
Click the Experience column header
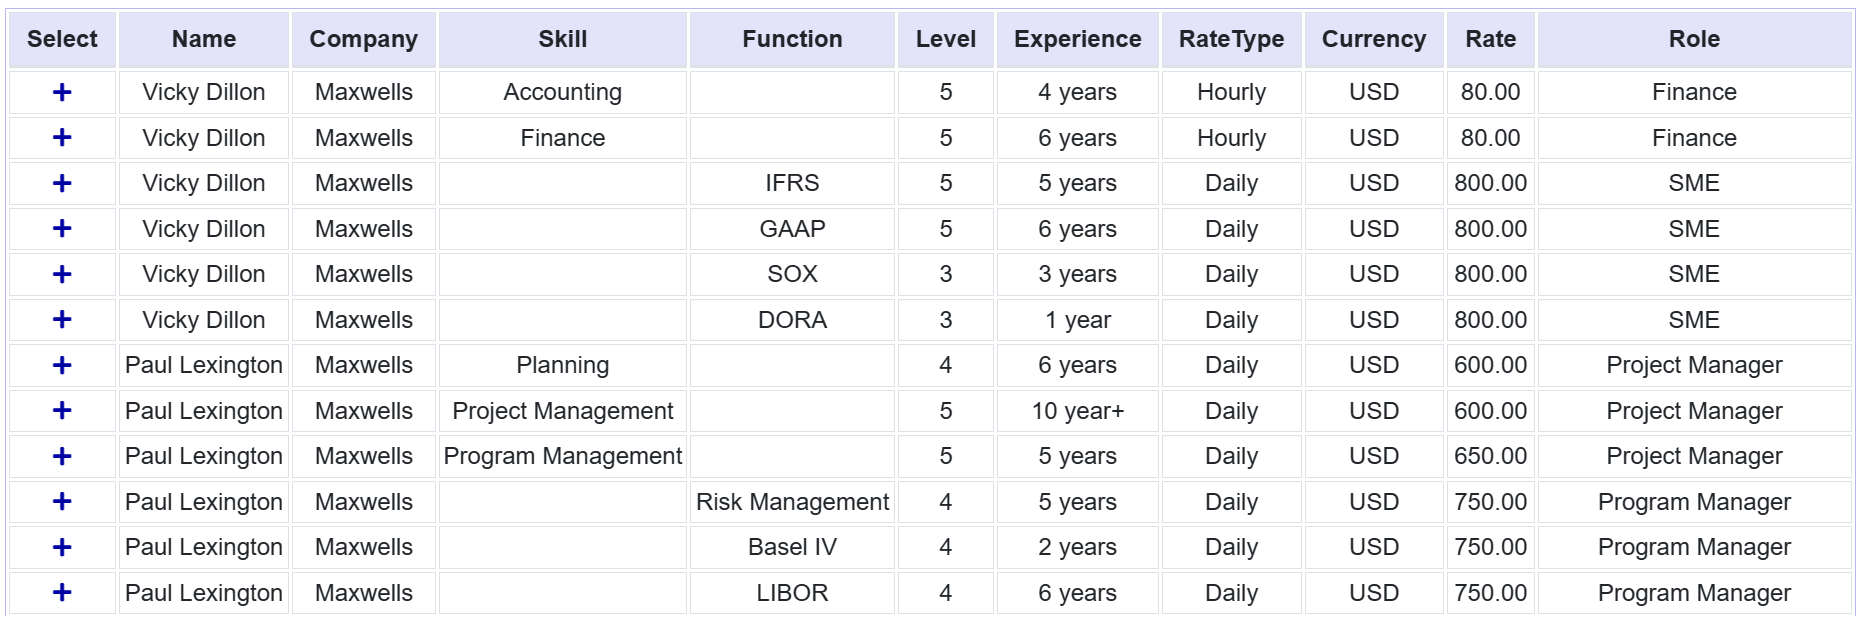(1077, 39)
